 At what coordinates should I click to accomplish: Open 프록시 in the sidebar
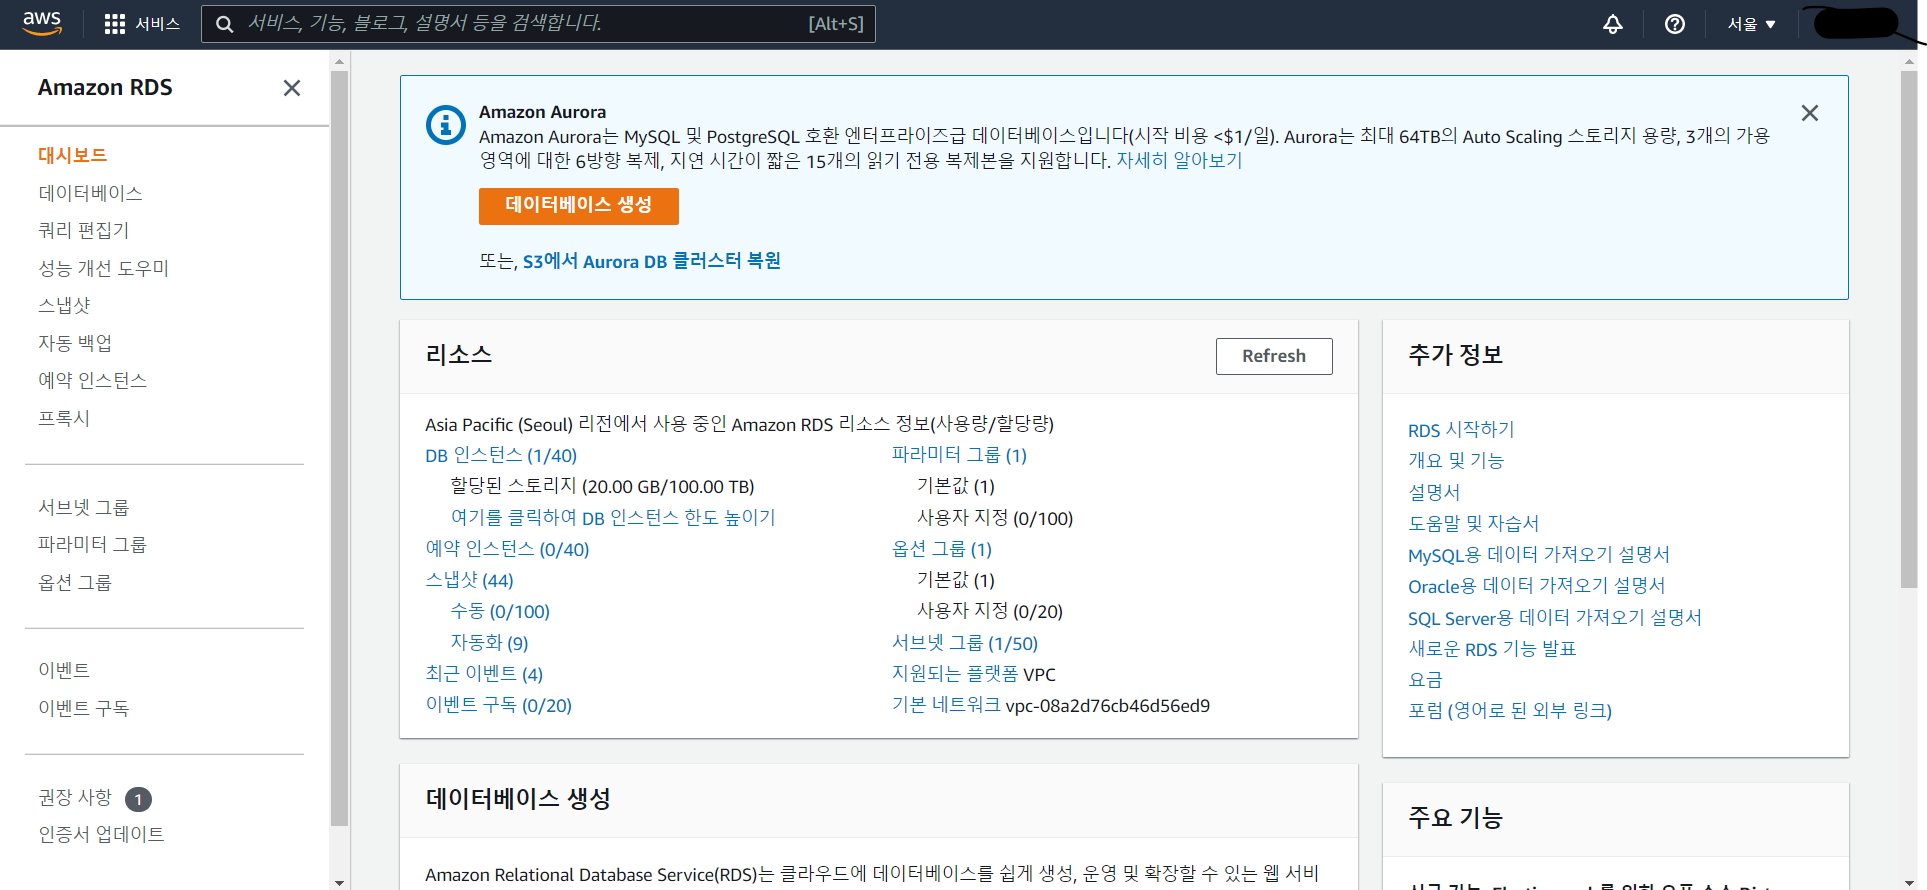click(x=64, y=418)
